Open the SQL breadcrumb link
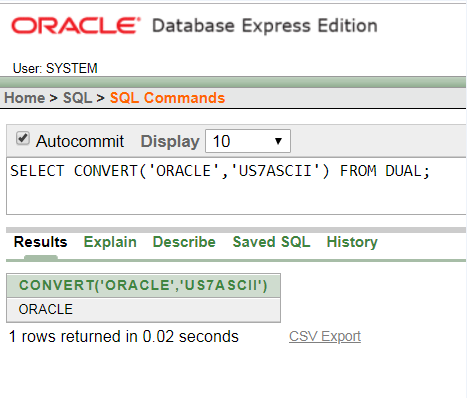 77,98
